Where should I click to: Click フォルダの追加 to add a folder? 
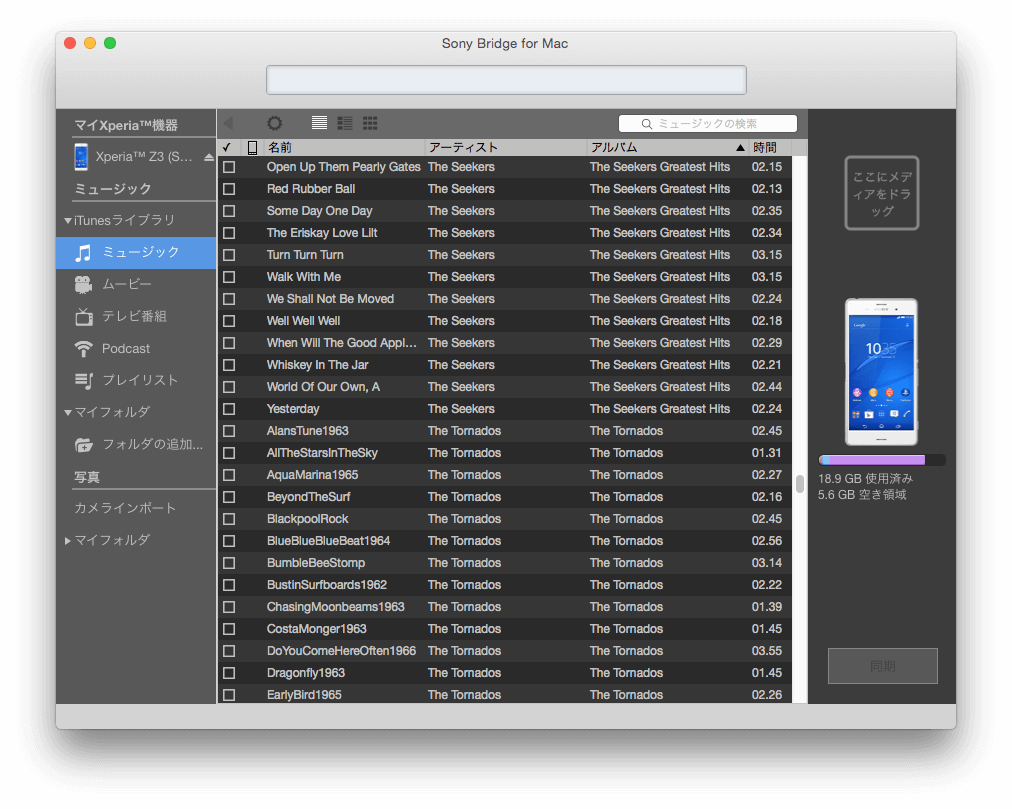153,444
